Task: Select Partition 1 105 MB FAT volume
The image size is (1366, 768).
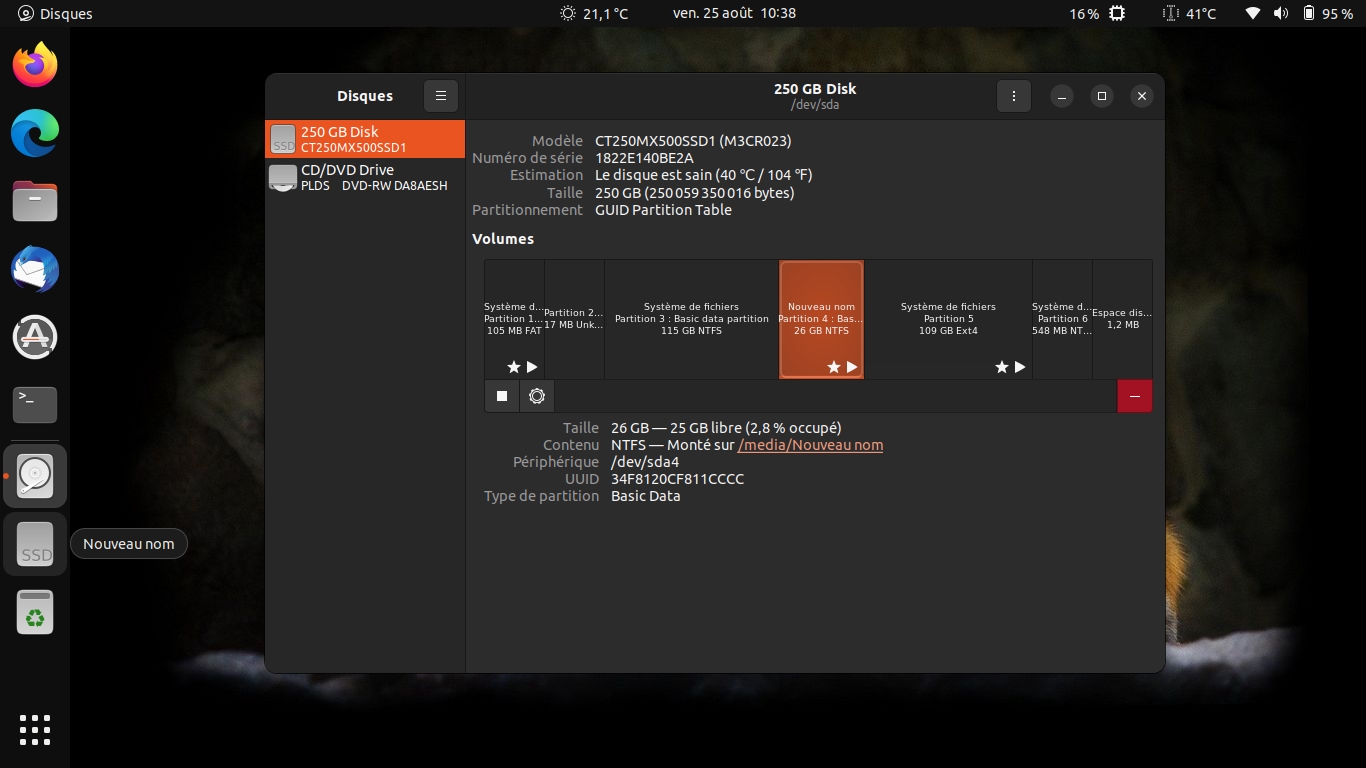Action: pyautogui.click(x=514, y=319)
